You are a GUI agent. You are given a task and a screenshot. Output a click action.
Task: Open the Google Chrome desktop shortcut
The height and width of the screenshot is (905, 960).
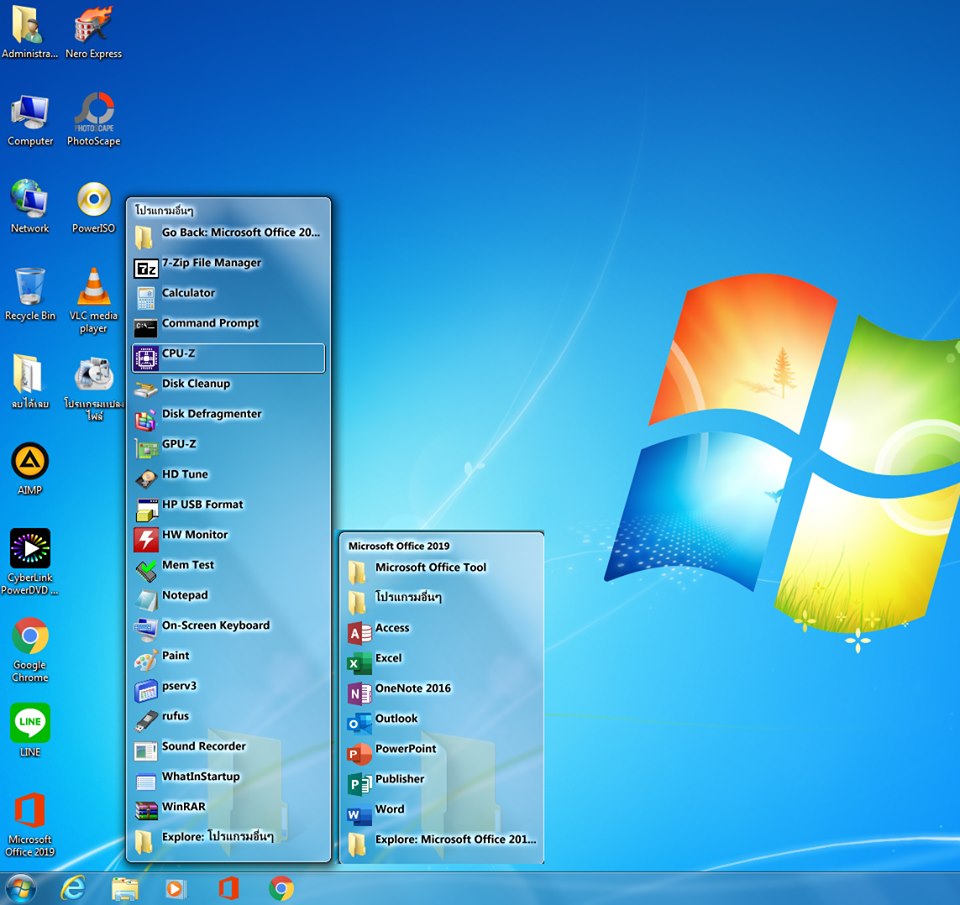pyautogui.click(x=29, y=649)
